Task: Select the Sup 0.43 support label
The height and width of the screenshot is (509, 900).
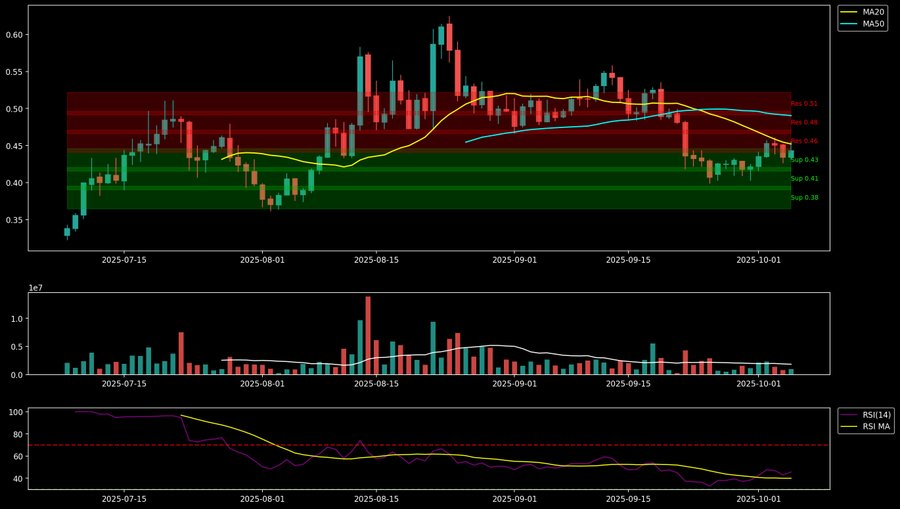Action: tap(804, 160)
